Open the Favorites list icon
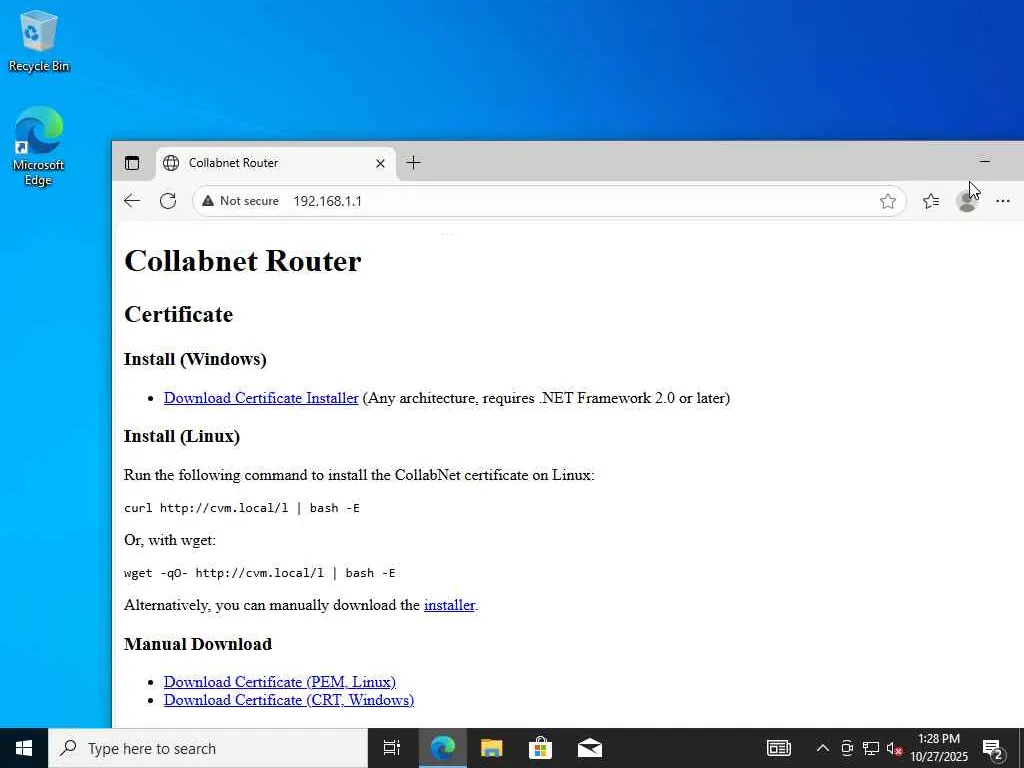This screenshot has width=1024, height=768. [x=931, y=201]
